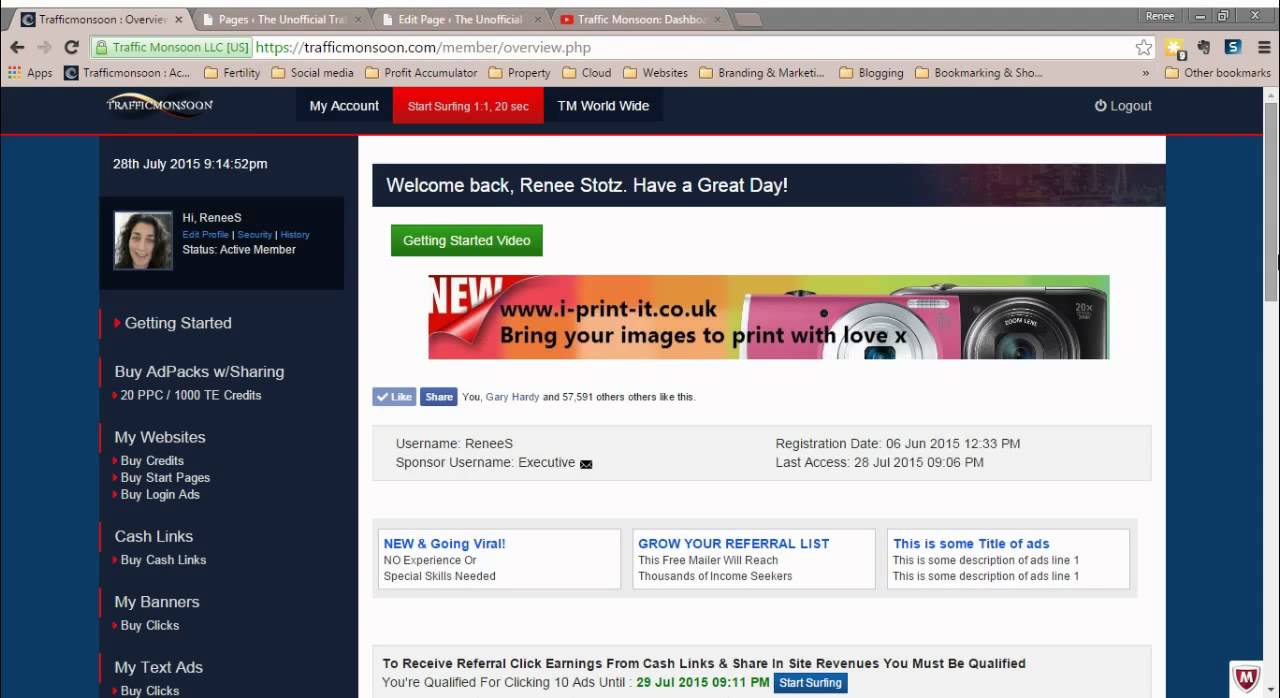Open the Blogging bookmarks folder

871,73
